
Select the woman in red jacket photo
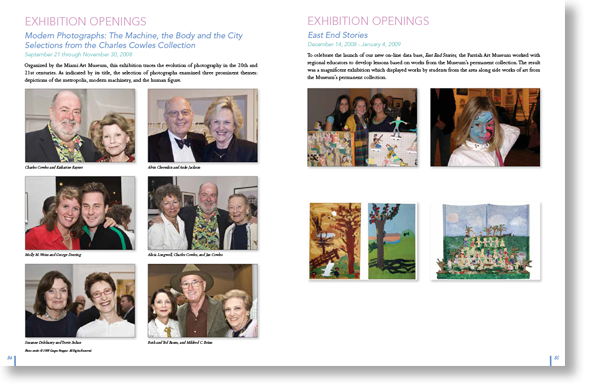[80, 213]
